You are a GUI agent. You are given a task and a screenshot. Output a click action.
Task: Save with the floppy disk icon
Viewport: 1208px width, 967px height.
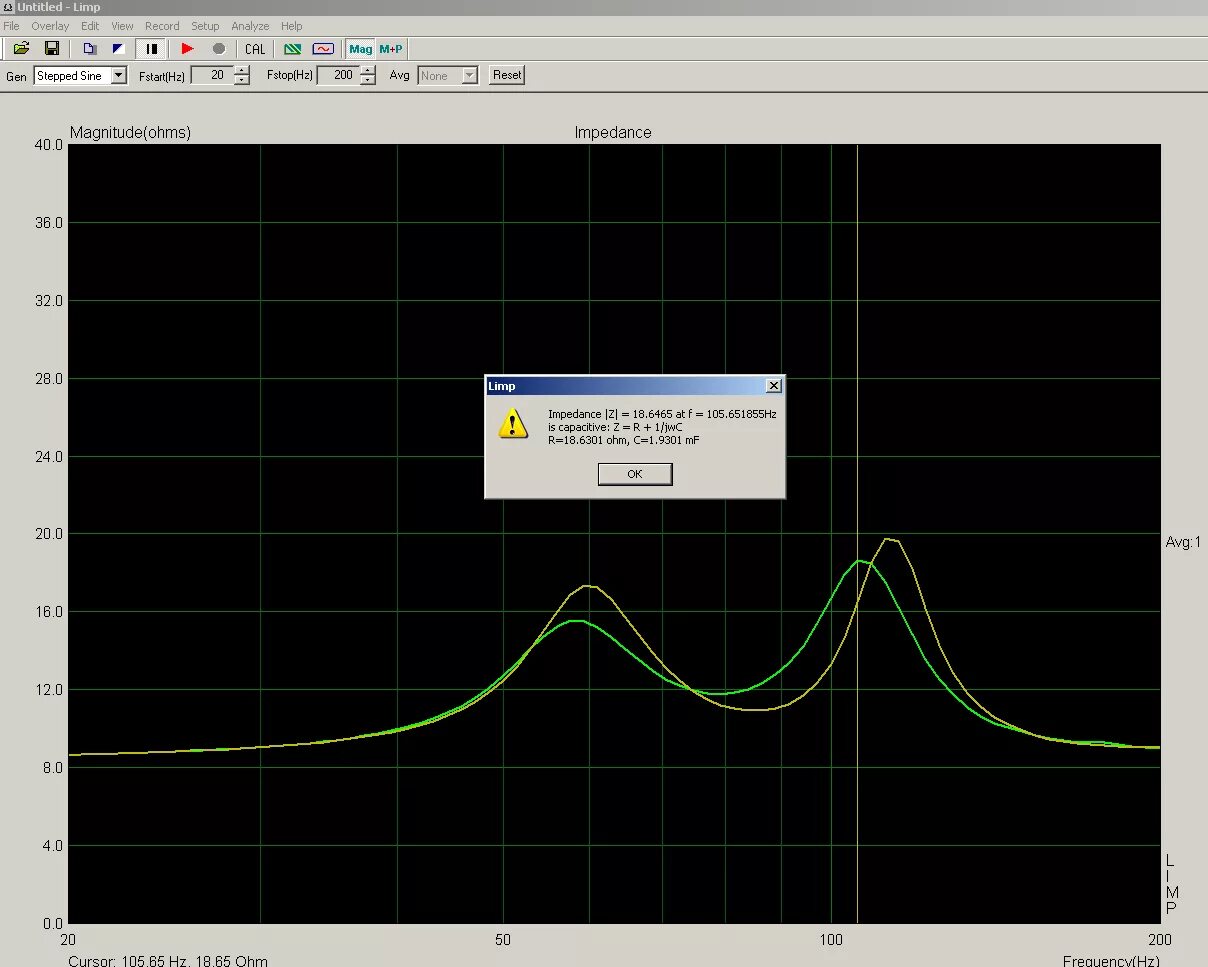coord(52,48)
